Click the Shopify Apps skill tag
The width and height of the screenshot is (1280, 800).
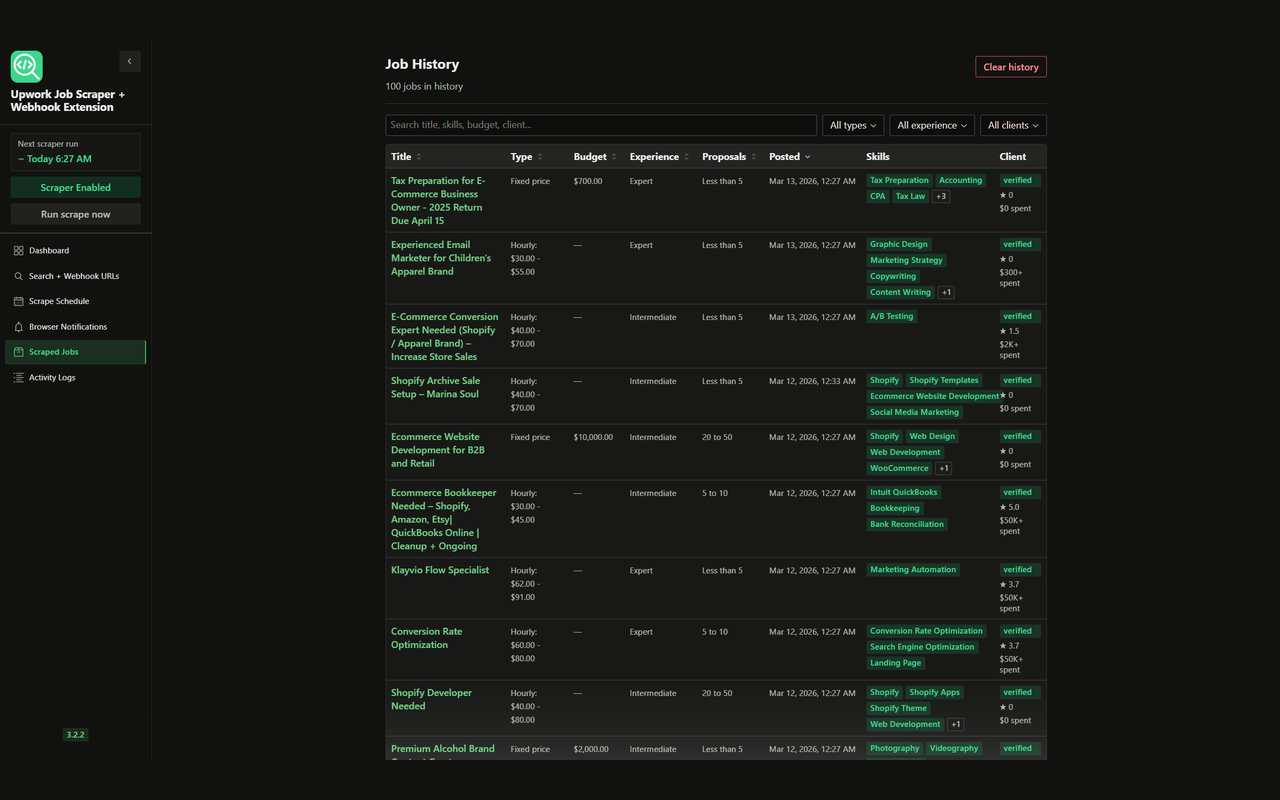point(935,693)
